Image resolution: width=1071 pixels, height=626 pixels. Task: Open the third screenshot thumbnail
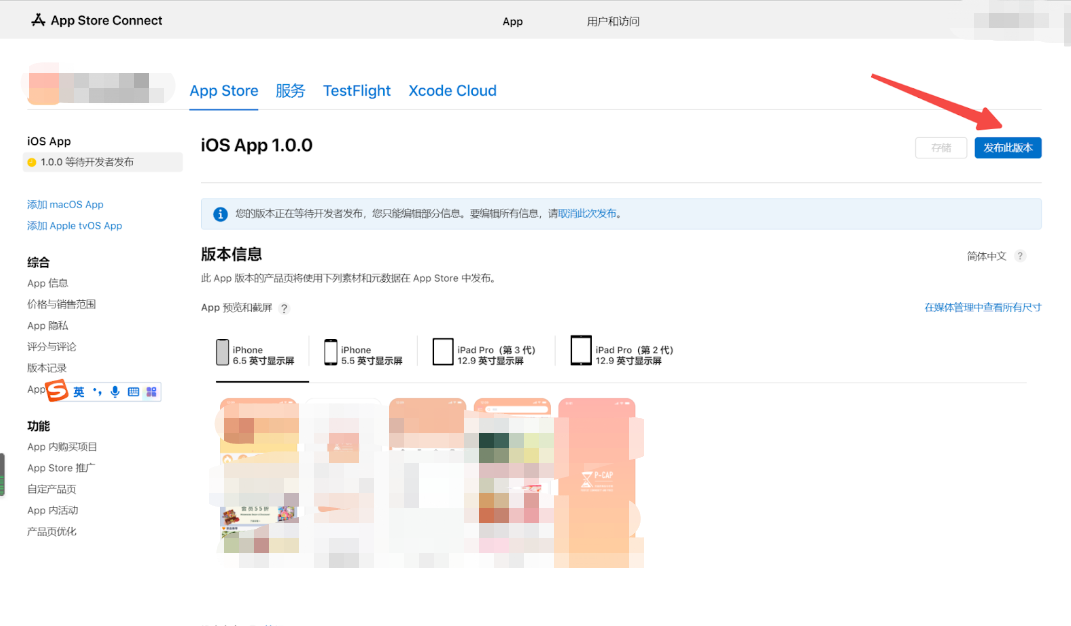[428, 482]
